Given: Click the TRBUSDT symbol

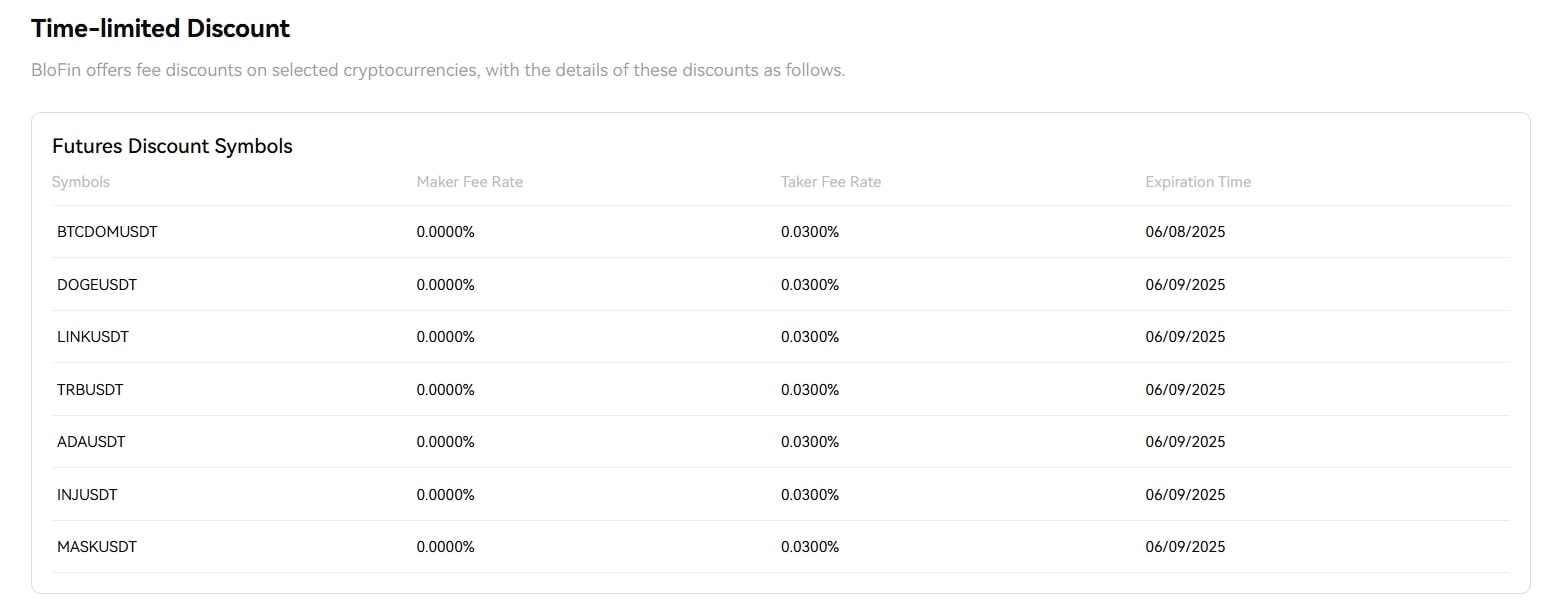Looking at the screenshot, I should (90, 390).
